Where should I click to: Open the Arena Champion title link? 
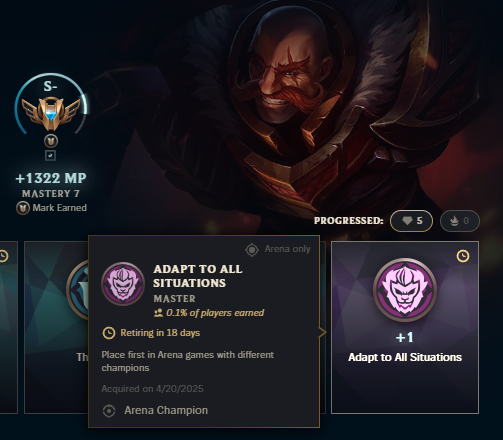(x=166, y=410)
